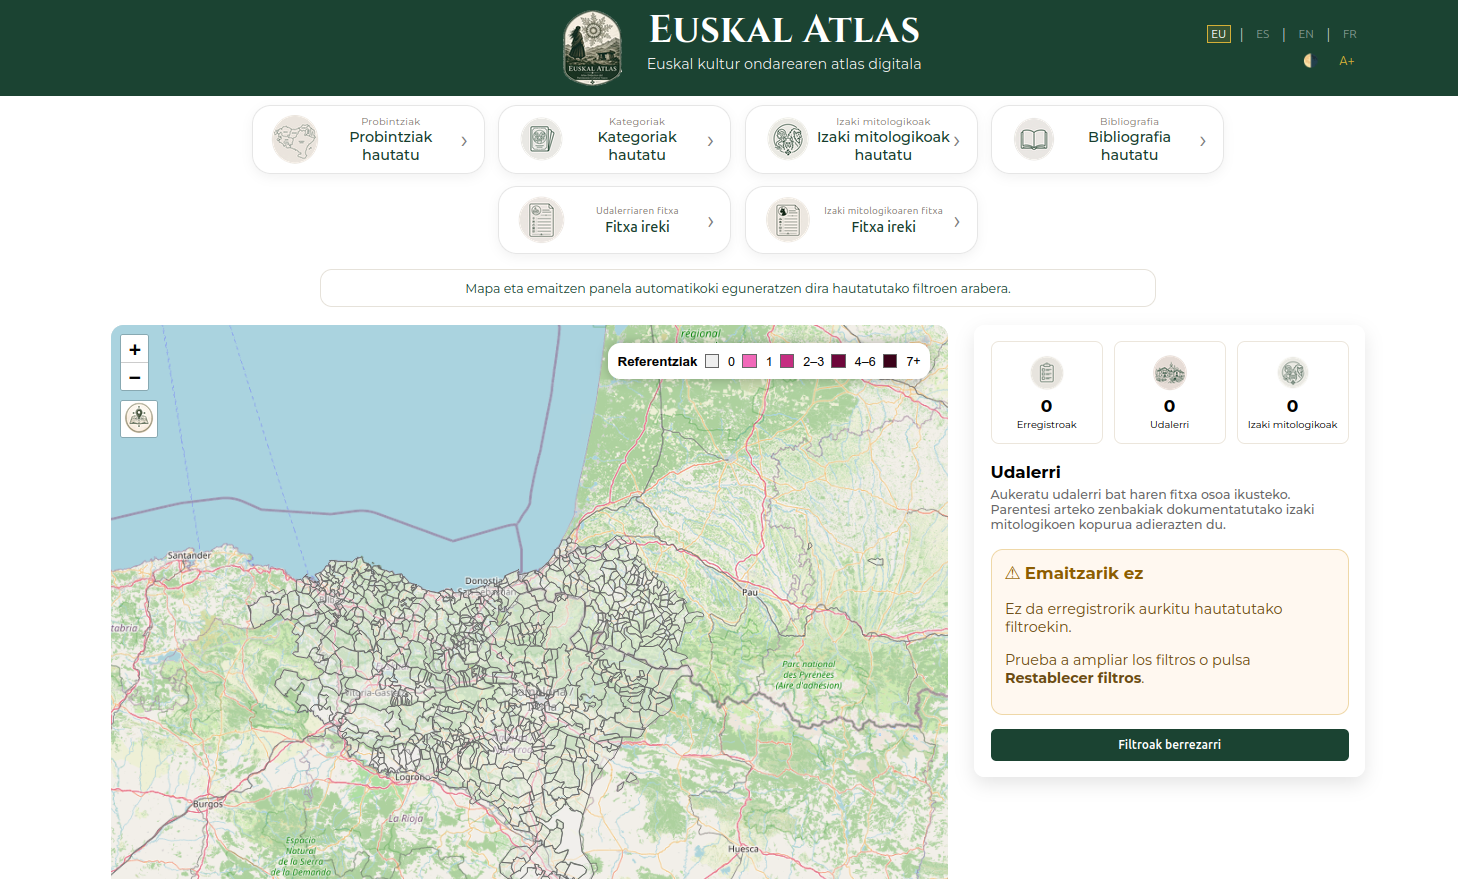This screenshot has width=1458, height=879.
Task: Click the Izaki mitologikoaren fitxa icon
Action: tap(788, 220)
